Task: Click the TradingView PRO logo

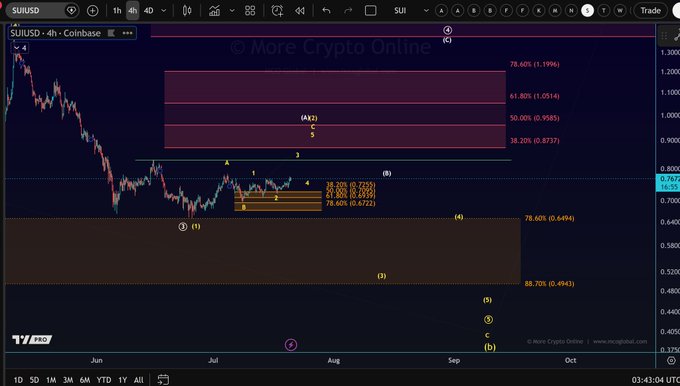Action: click(x=32, y=340)
